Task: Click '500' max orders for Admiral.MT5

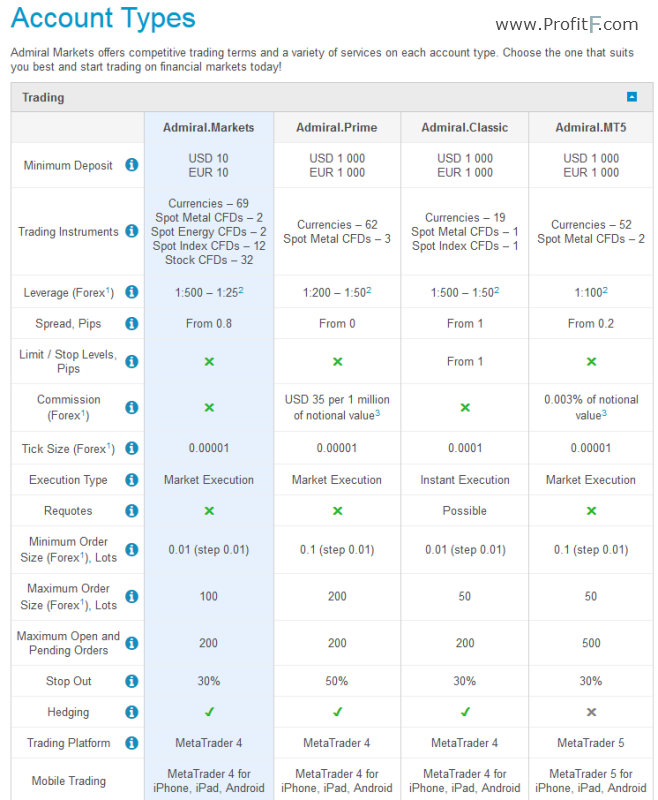Action: pyautogui.click(x=591, y=643)
